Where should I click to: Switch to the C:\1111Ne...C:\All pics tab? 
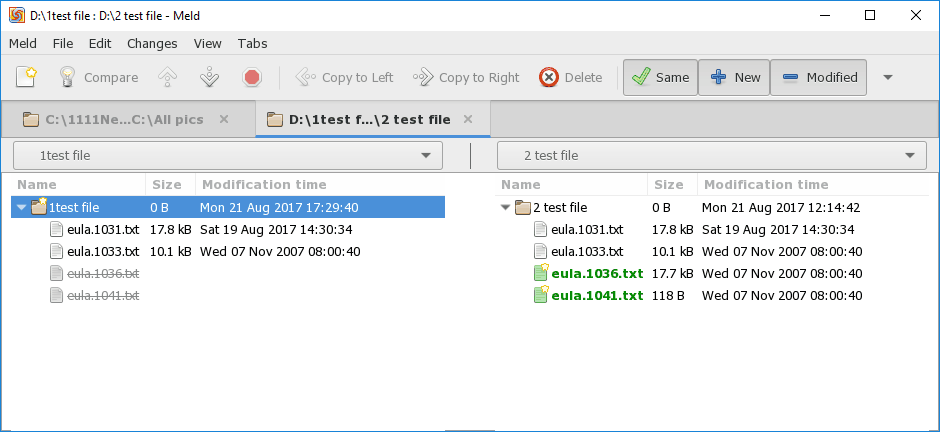124,119
